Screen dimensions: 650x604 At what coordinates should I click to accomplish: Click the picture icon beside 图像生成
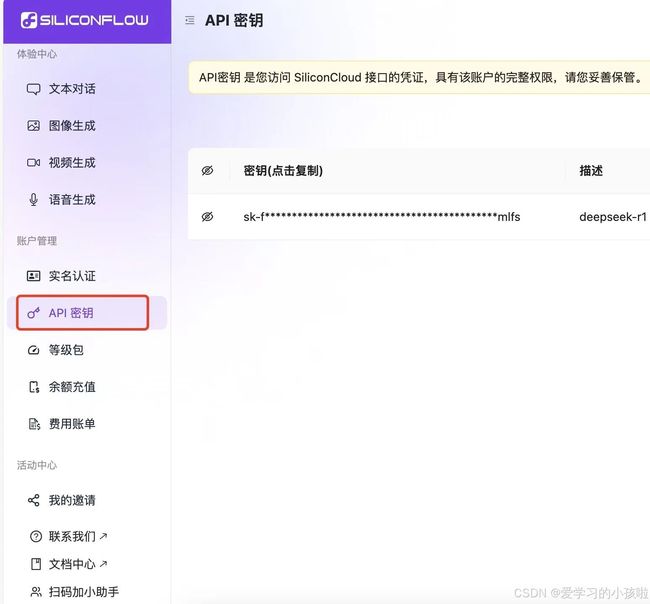(x=33, y=126)
